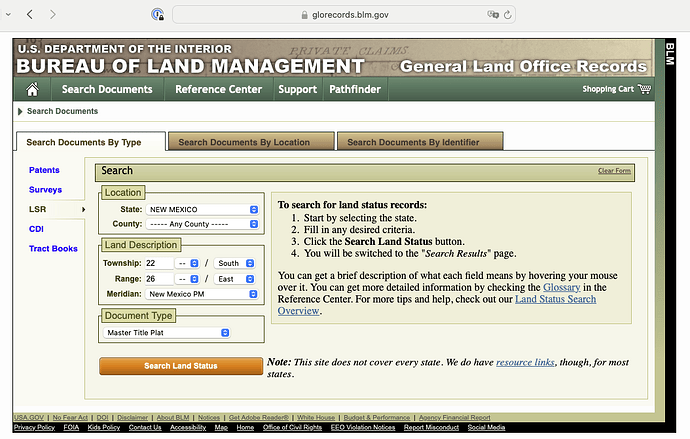
Task: Click the lock icon beside glorecords.blm.gov
Action: 304,15
